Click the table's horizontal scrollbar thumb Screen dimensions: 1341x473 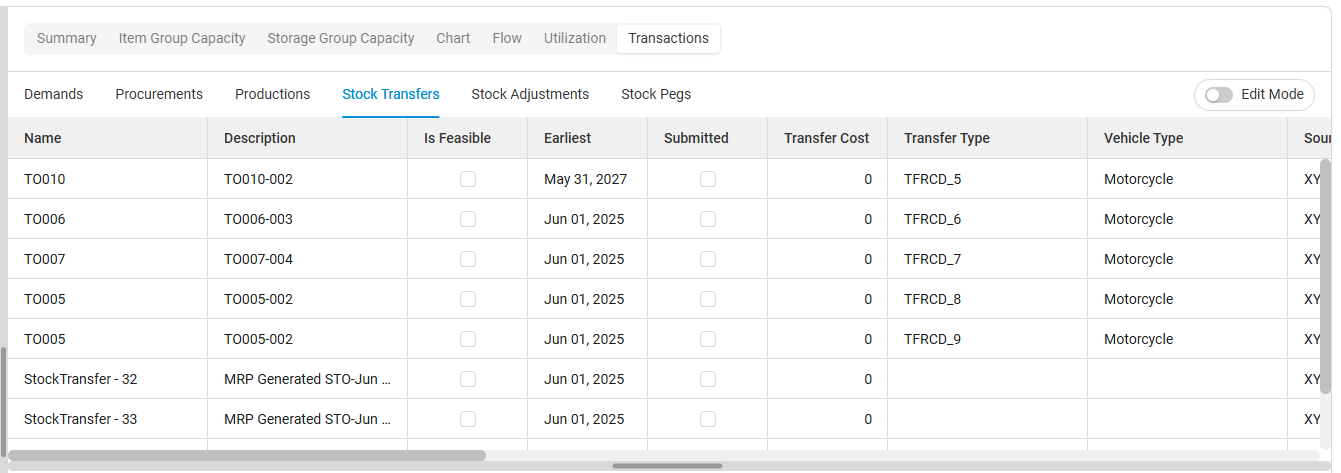point(246,455)
